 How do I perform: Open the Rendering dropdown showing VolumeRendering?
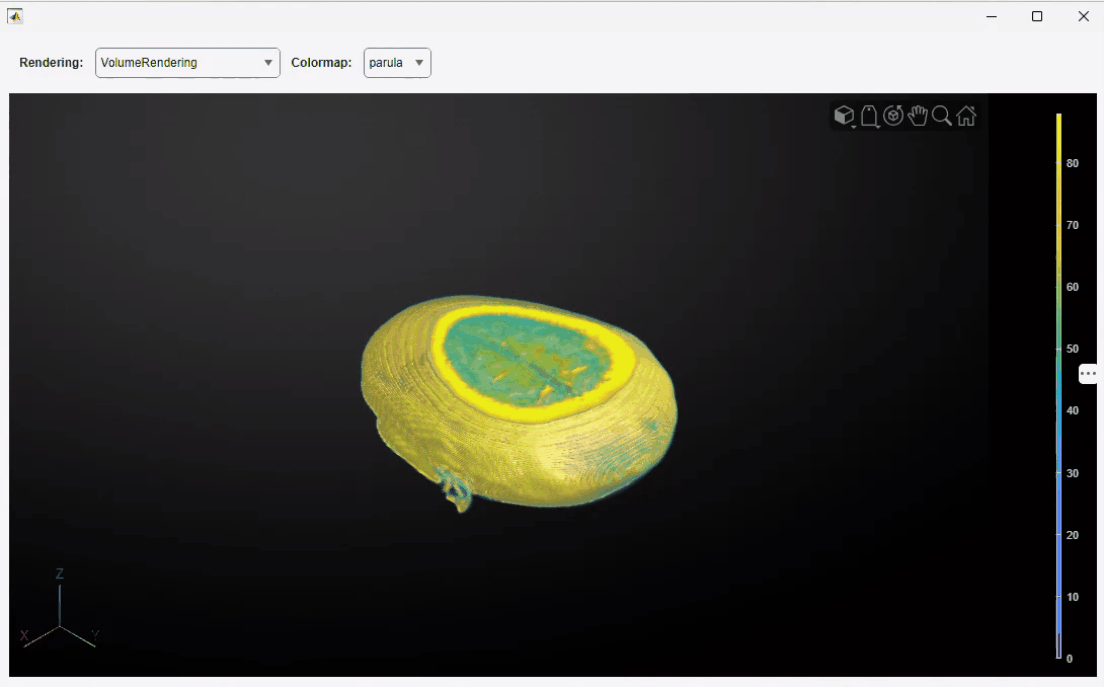187,63
